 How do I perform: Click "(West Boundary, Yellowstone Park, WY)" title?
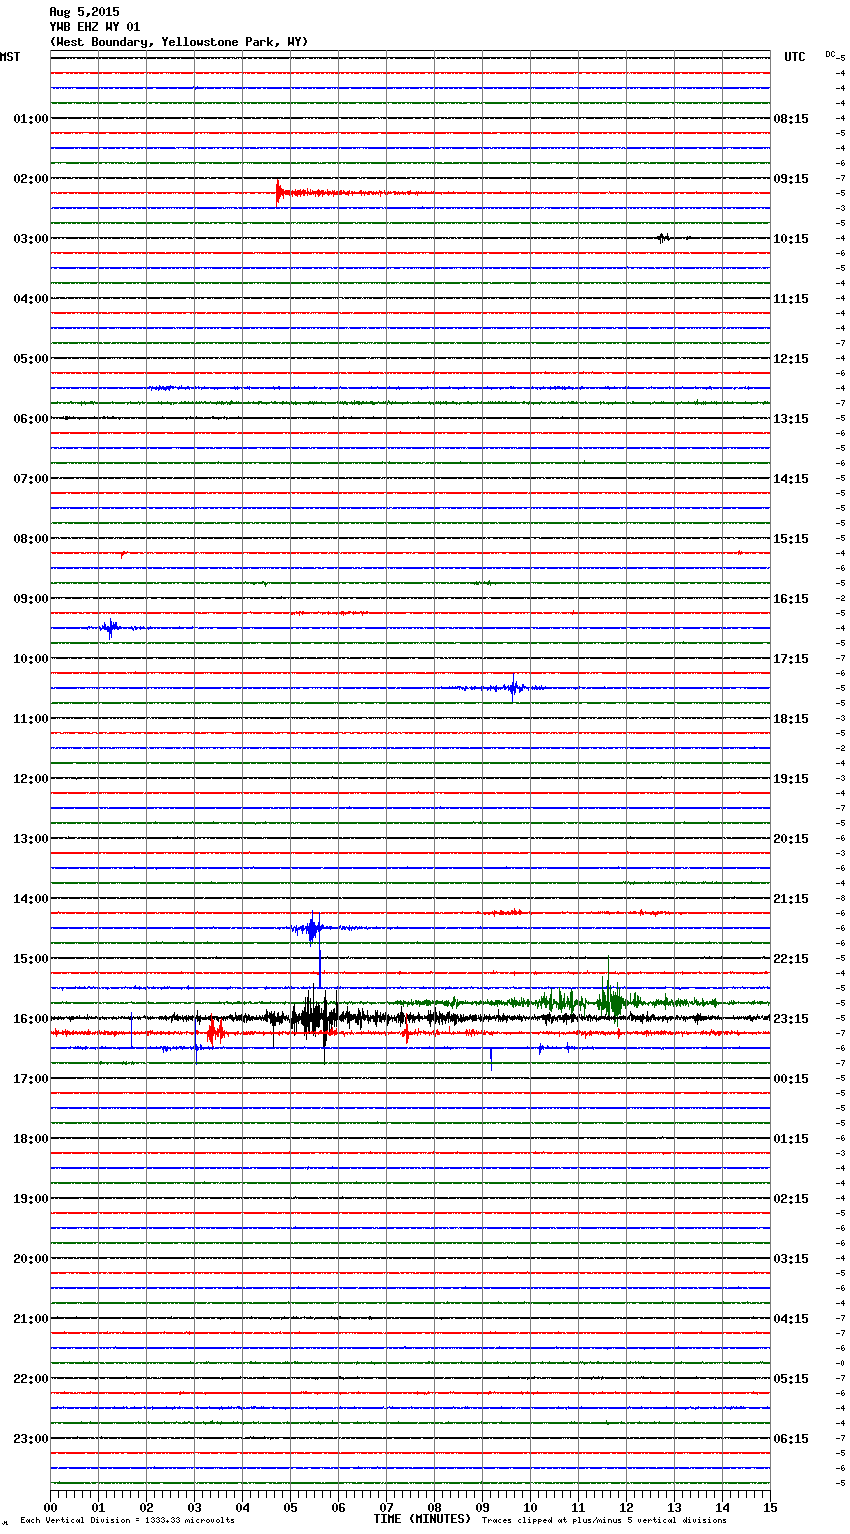click(179, 42)
